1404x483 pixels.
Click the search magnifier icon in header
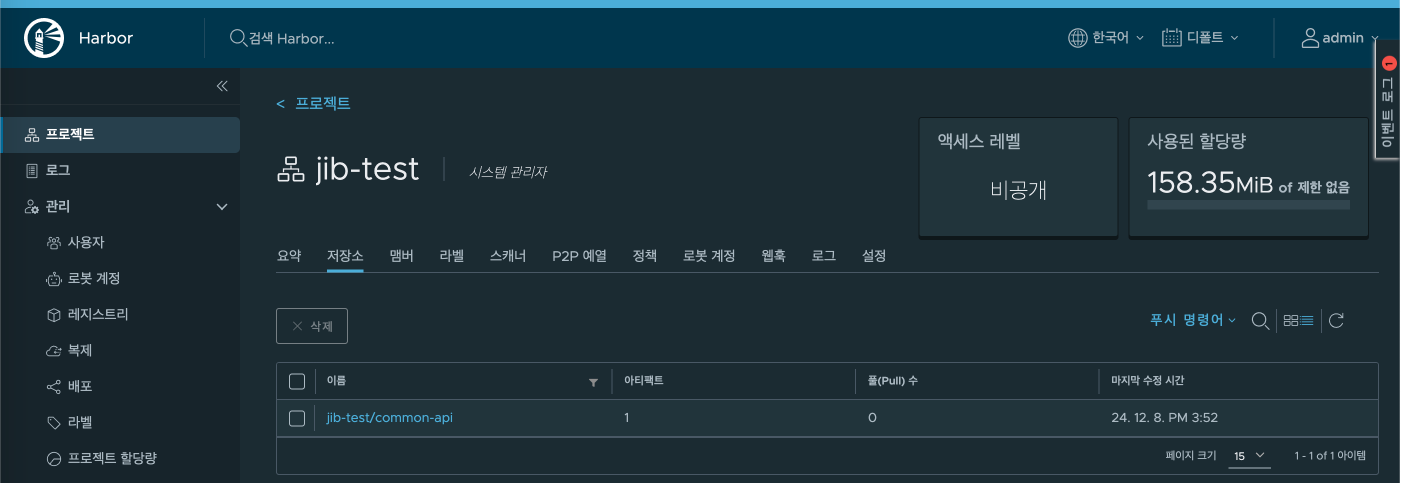tap(238, 38)
